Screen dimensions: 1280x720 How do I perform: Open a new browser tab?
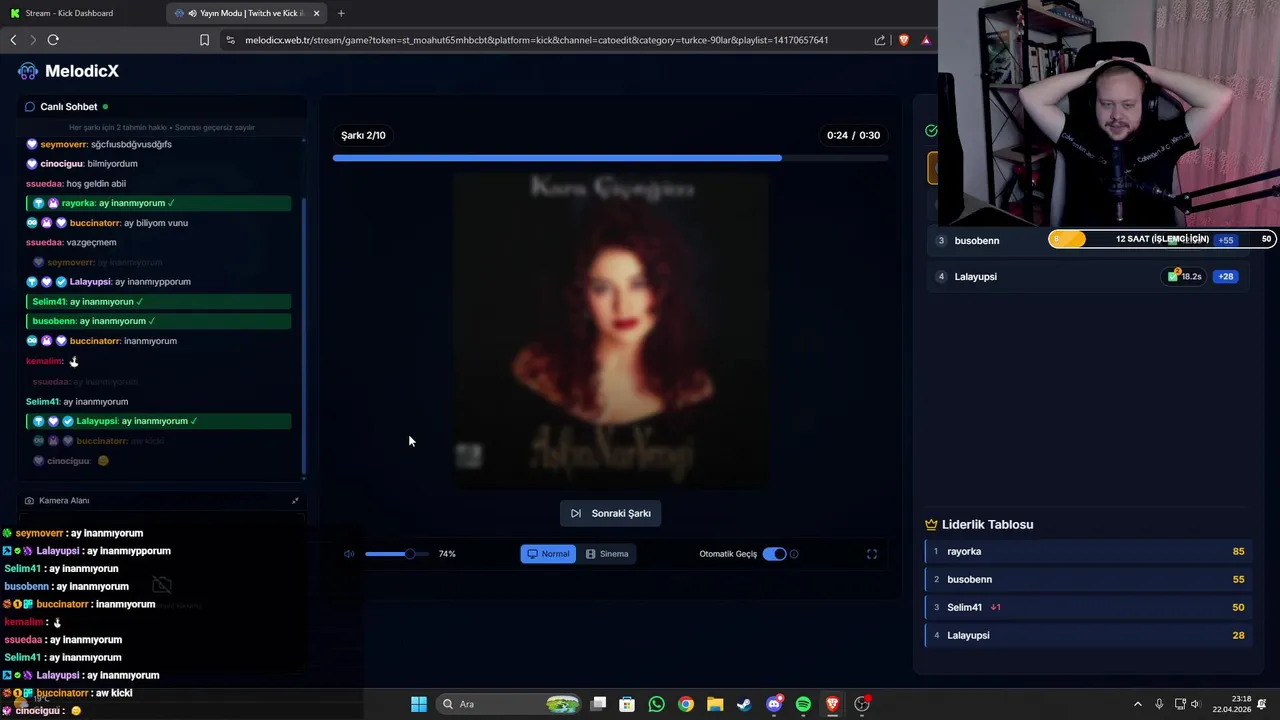341,13
